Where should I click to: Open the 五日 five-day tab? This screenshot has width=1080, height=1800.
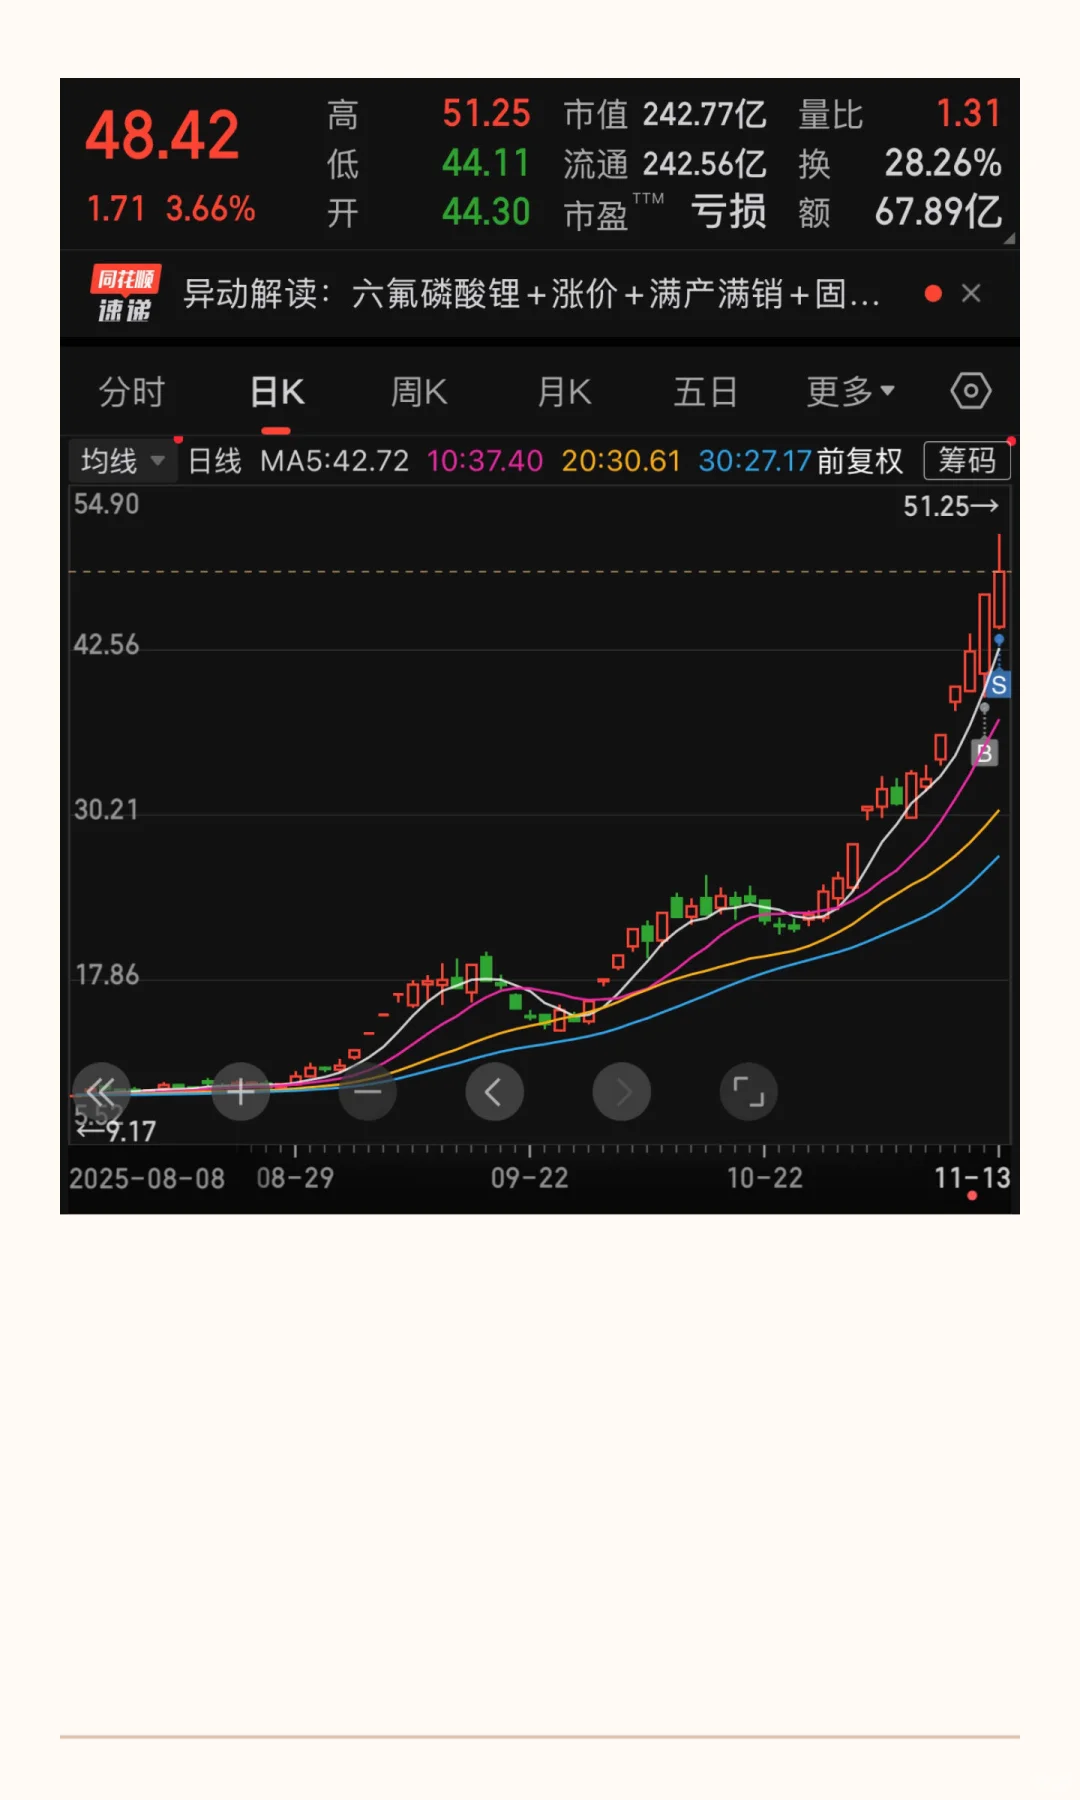click(705, 392)
